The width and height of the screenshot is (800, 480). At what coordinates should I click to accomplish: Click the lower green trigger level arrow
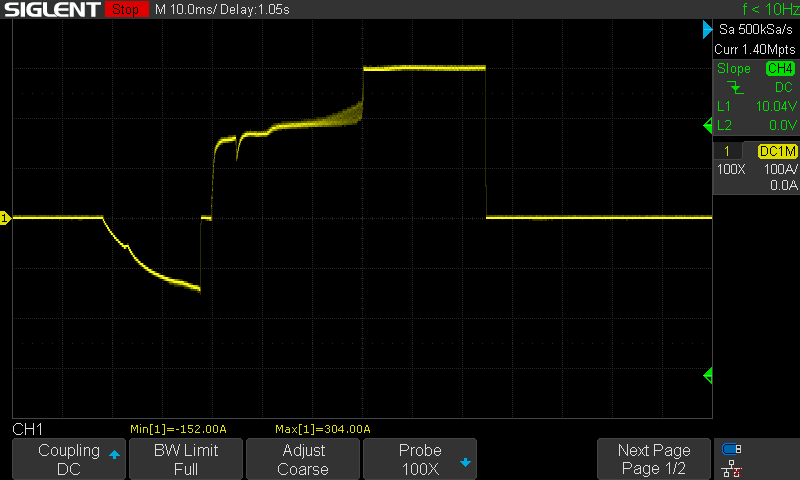(x=708, y=376)
